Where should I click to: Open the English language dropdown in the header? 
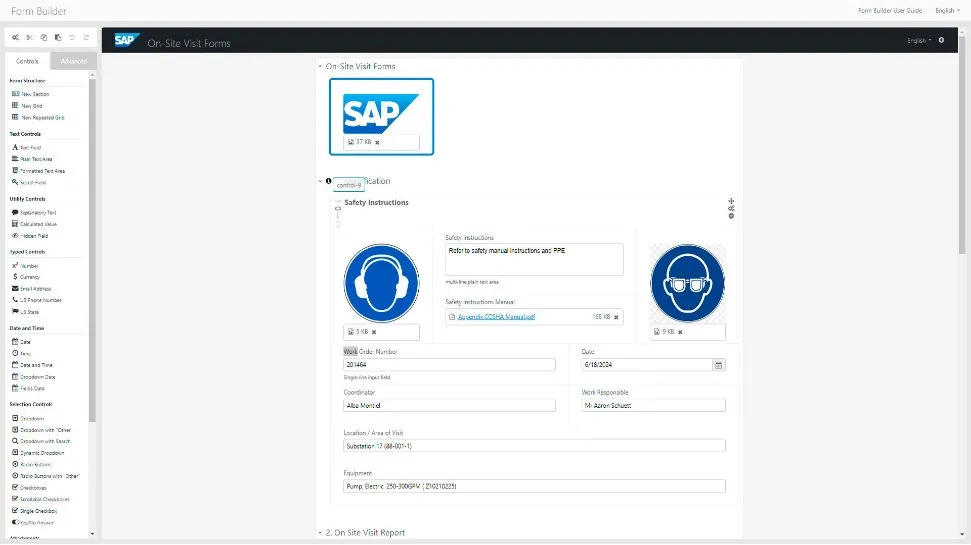[946, 10]
